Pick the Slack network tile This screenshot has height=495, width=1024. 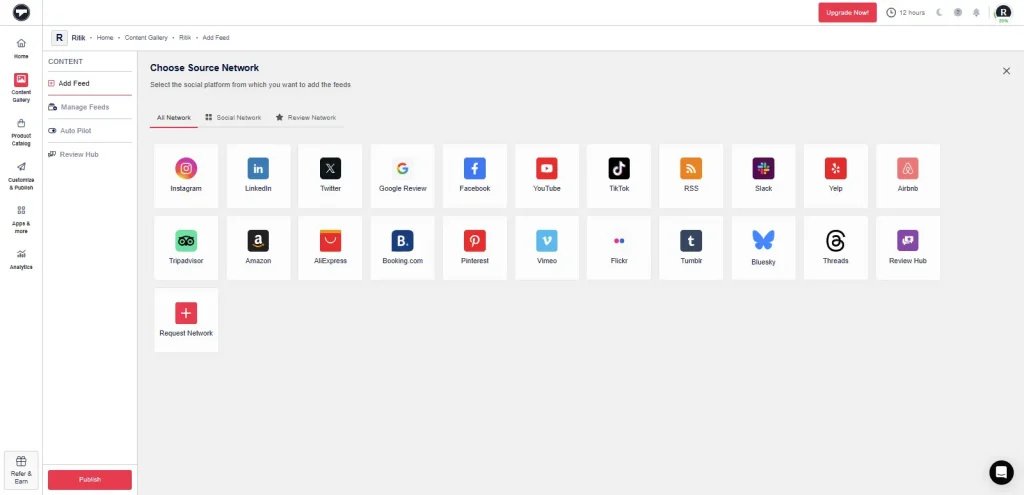tap(763, 169)
